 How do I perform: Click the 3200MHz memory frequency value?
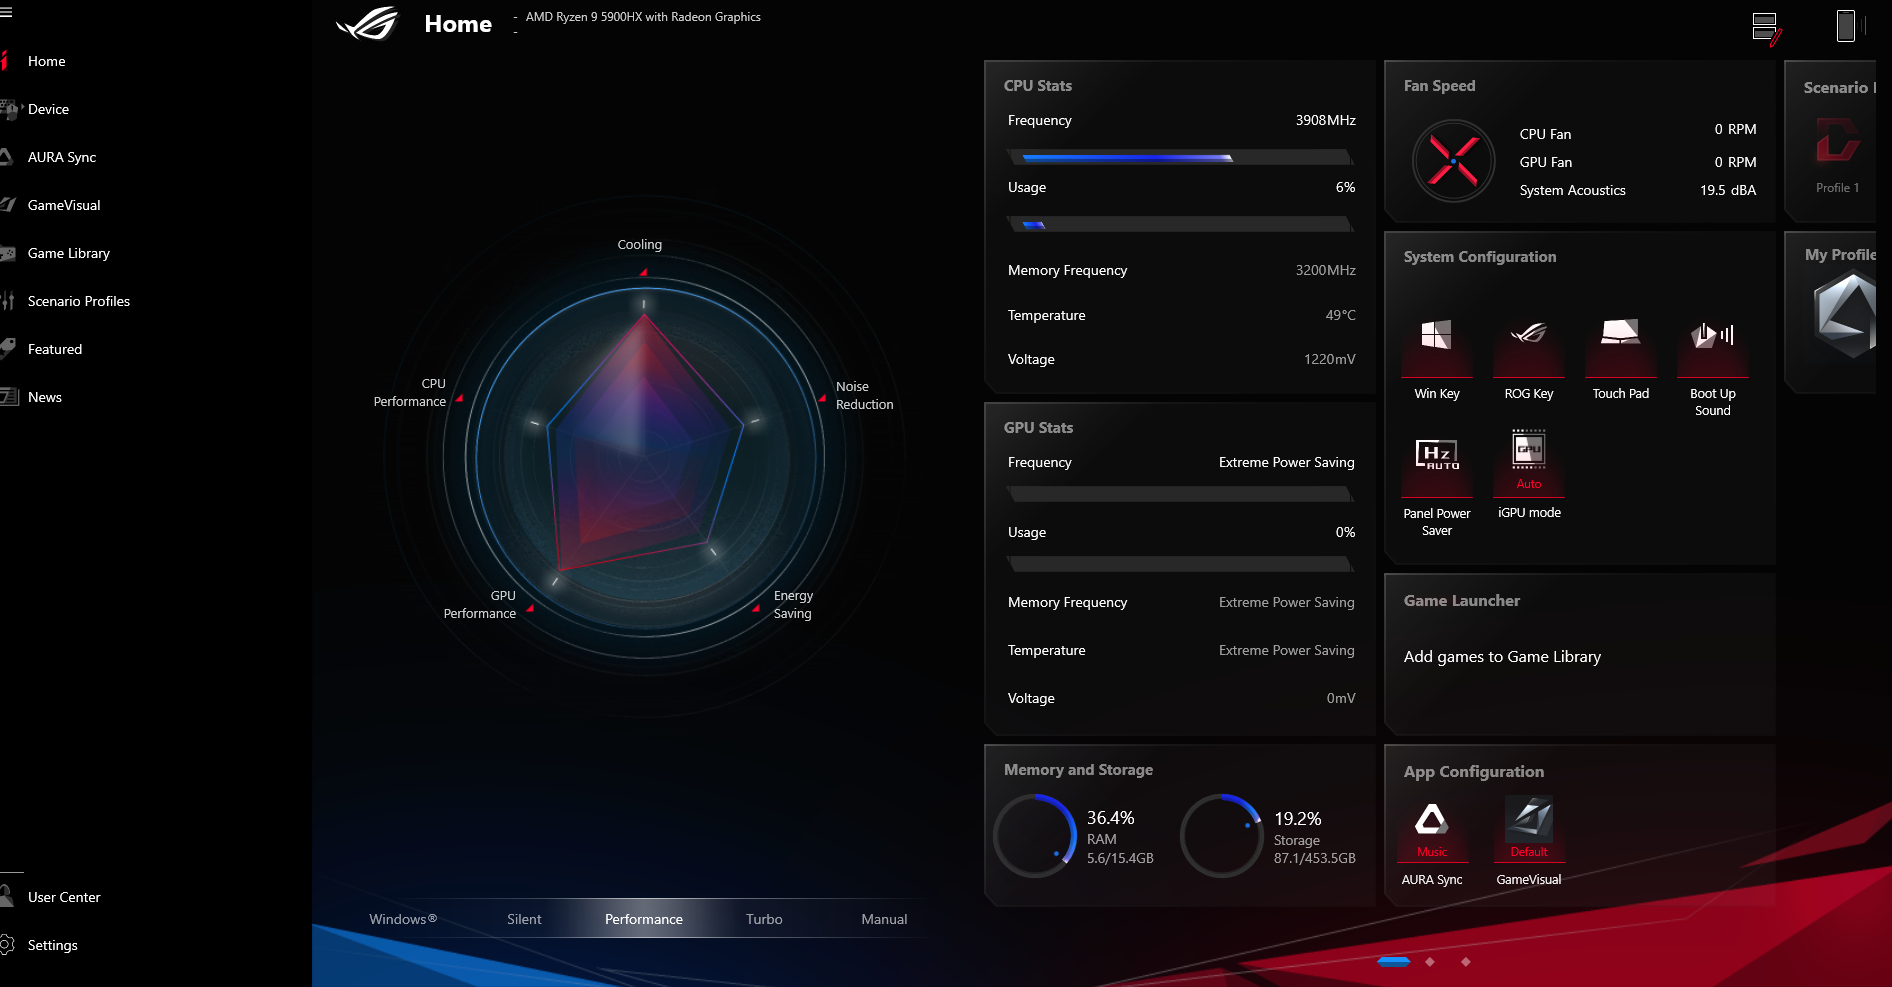[1326, 270]
